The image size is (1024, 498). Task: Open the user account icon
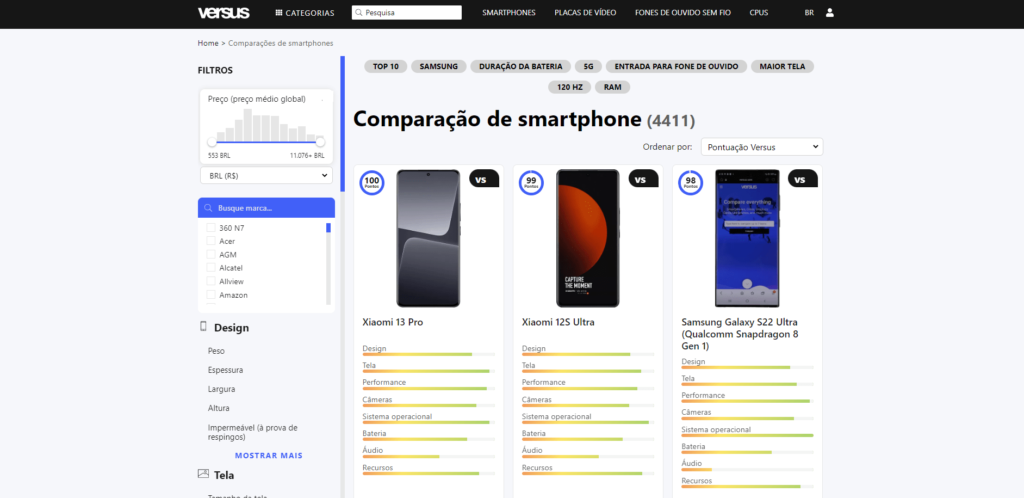(829, 13)
